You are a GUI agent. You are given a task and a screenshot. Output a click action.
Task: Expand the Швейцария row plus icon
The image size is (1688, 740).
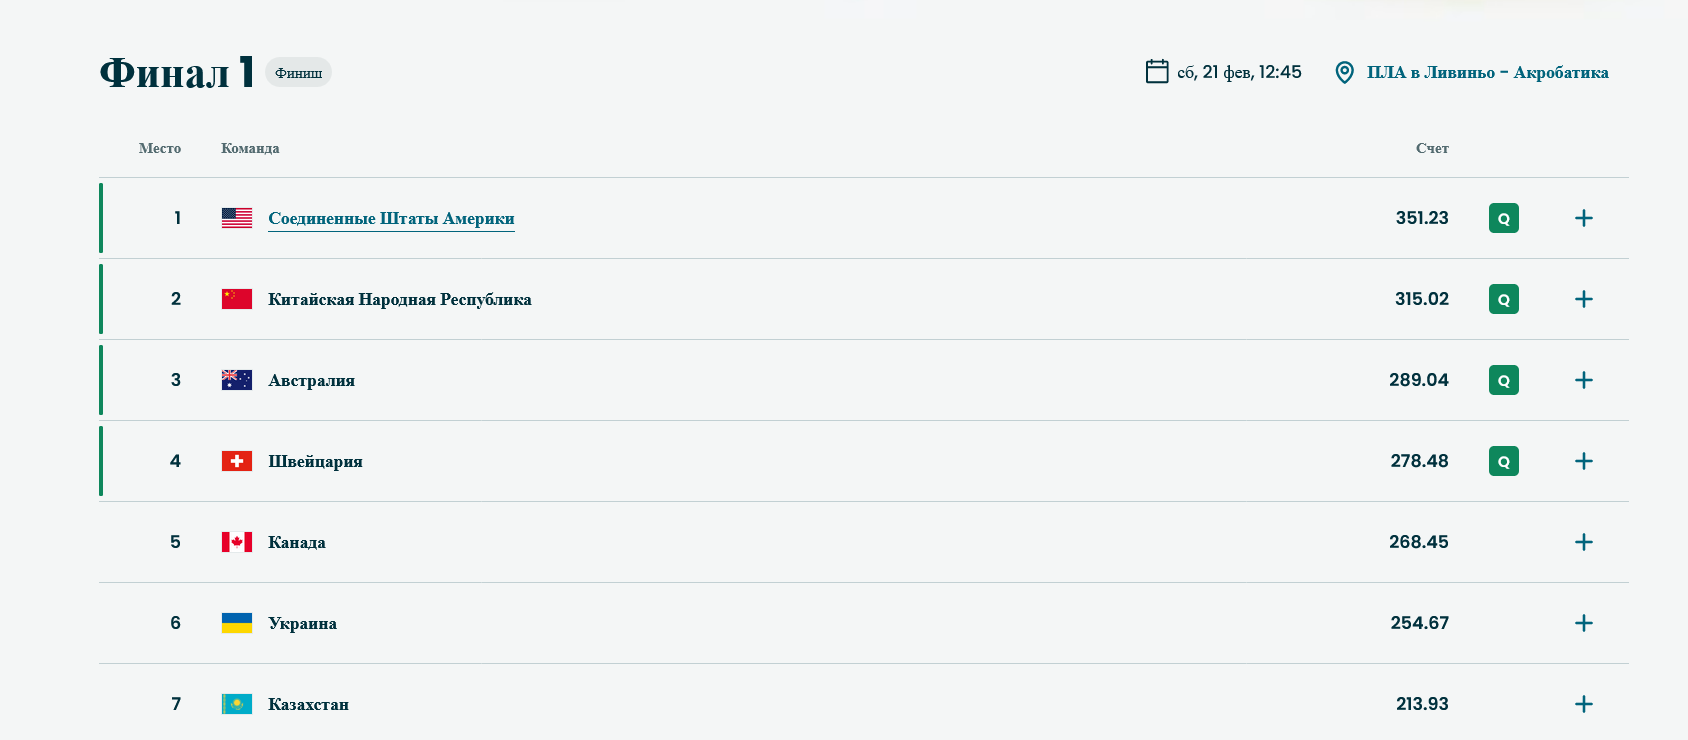(x=1583, y=461)
